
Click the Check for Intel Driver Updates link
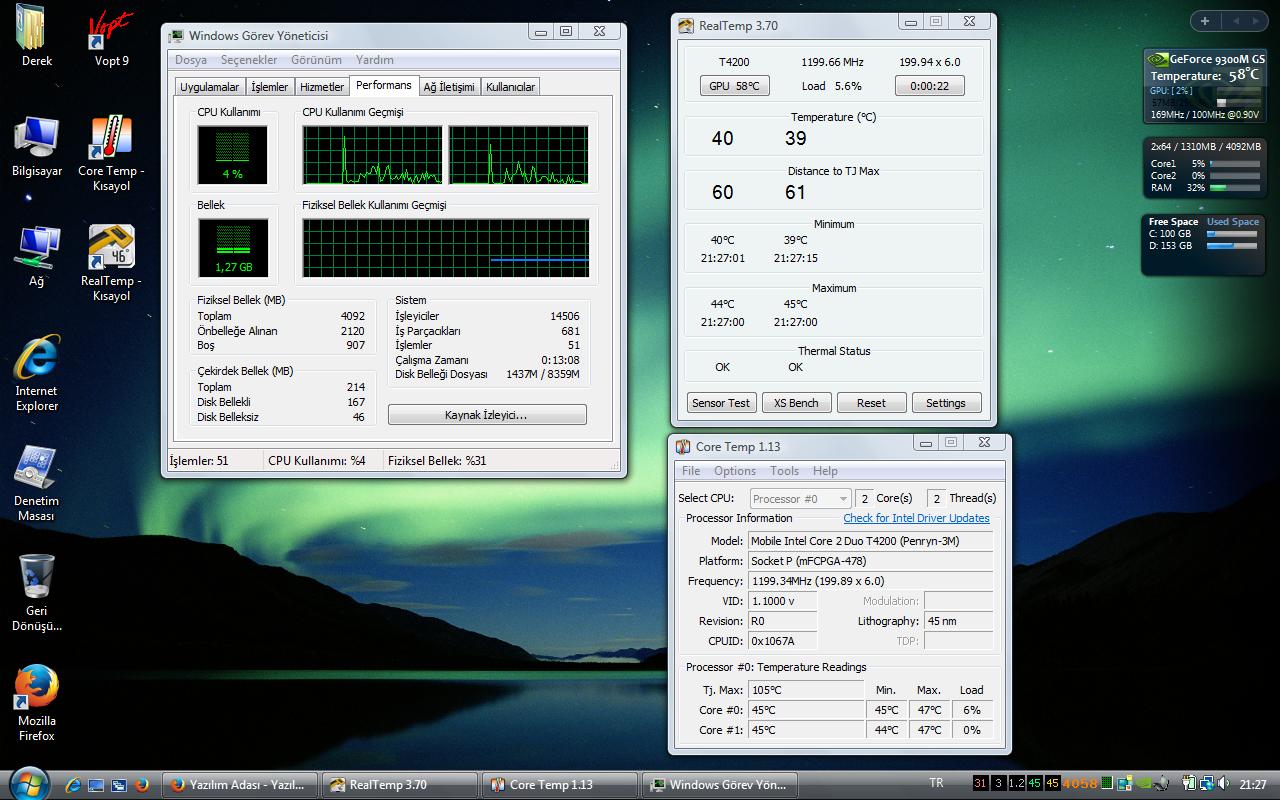pos(916,518)
